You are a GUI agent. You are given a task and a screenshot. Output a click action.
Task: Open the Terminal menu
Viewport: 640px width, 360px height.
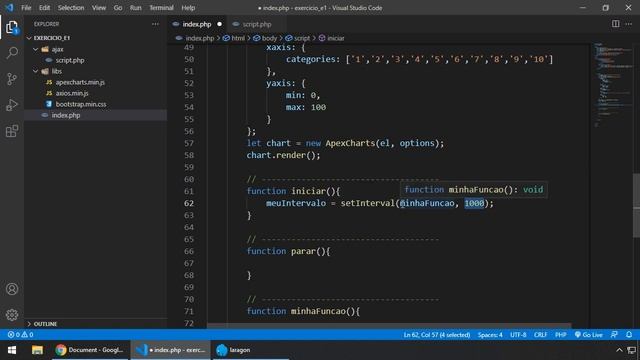161,8
